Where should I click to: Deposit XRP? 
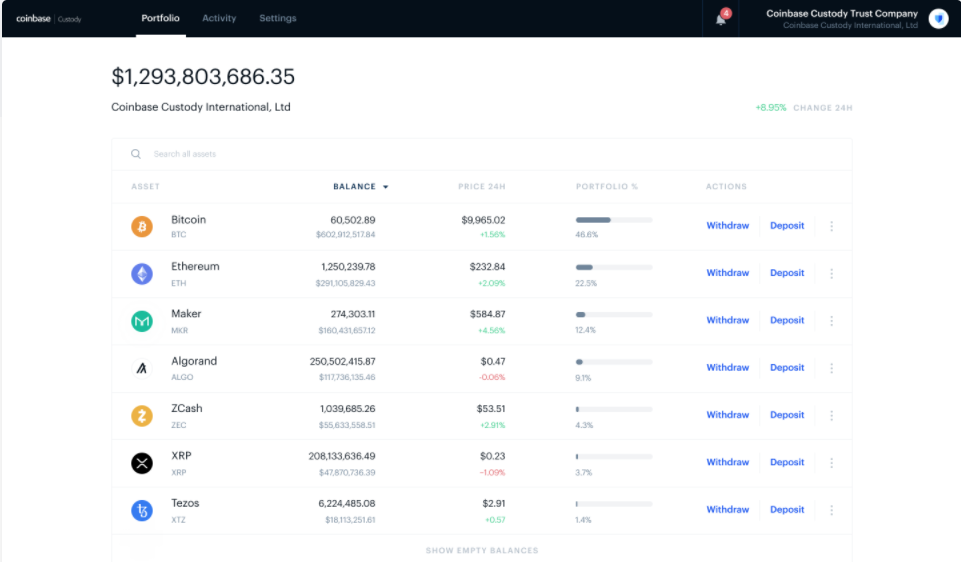coord(787,462)
